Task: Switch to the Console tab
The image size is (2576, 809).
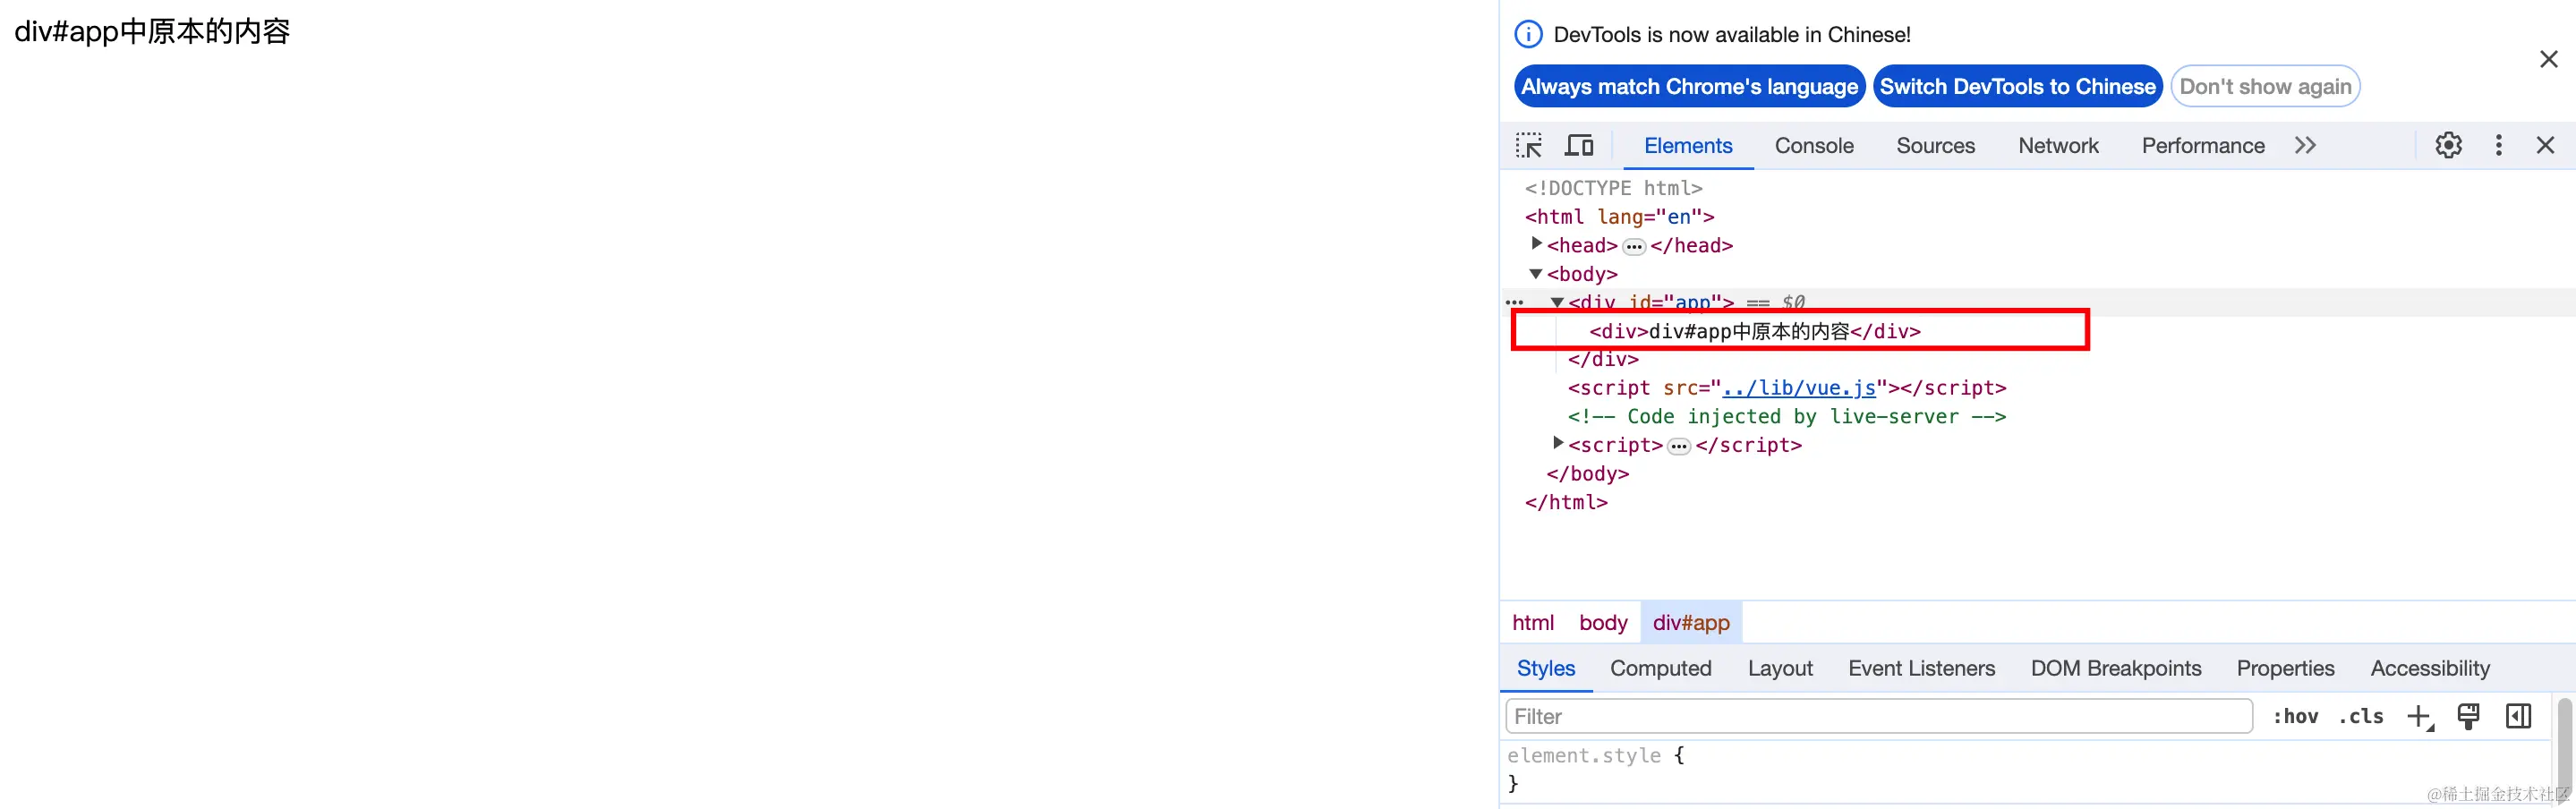Action: pyautogui.click(x=1814, y=146)
